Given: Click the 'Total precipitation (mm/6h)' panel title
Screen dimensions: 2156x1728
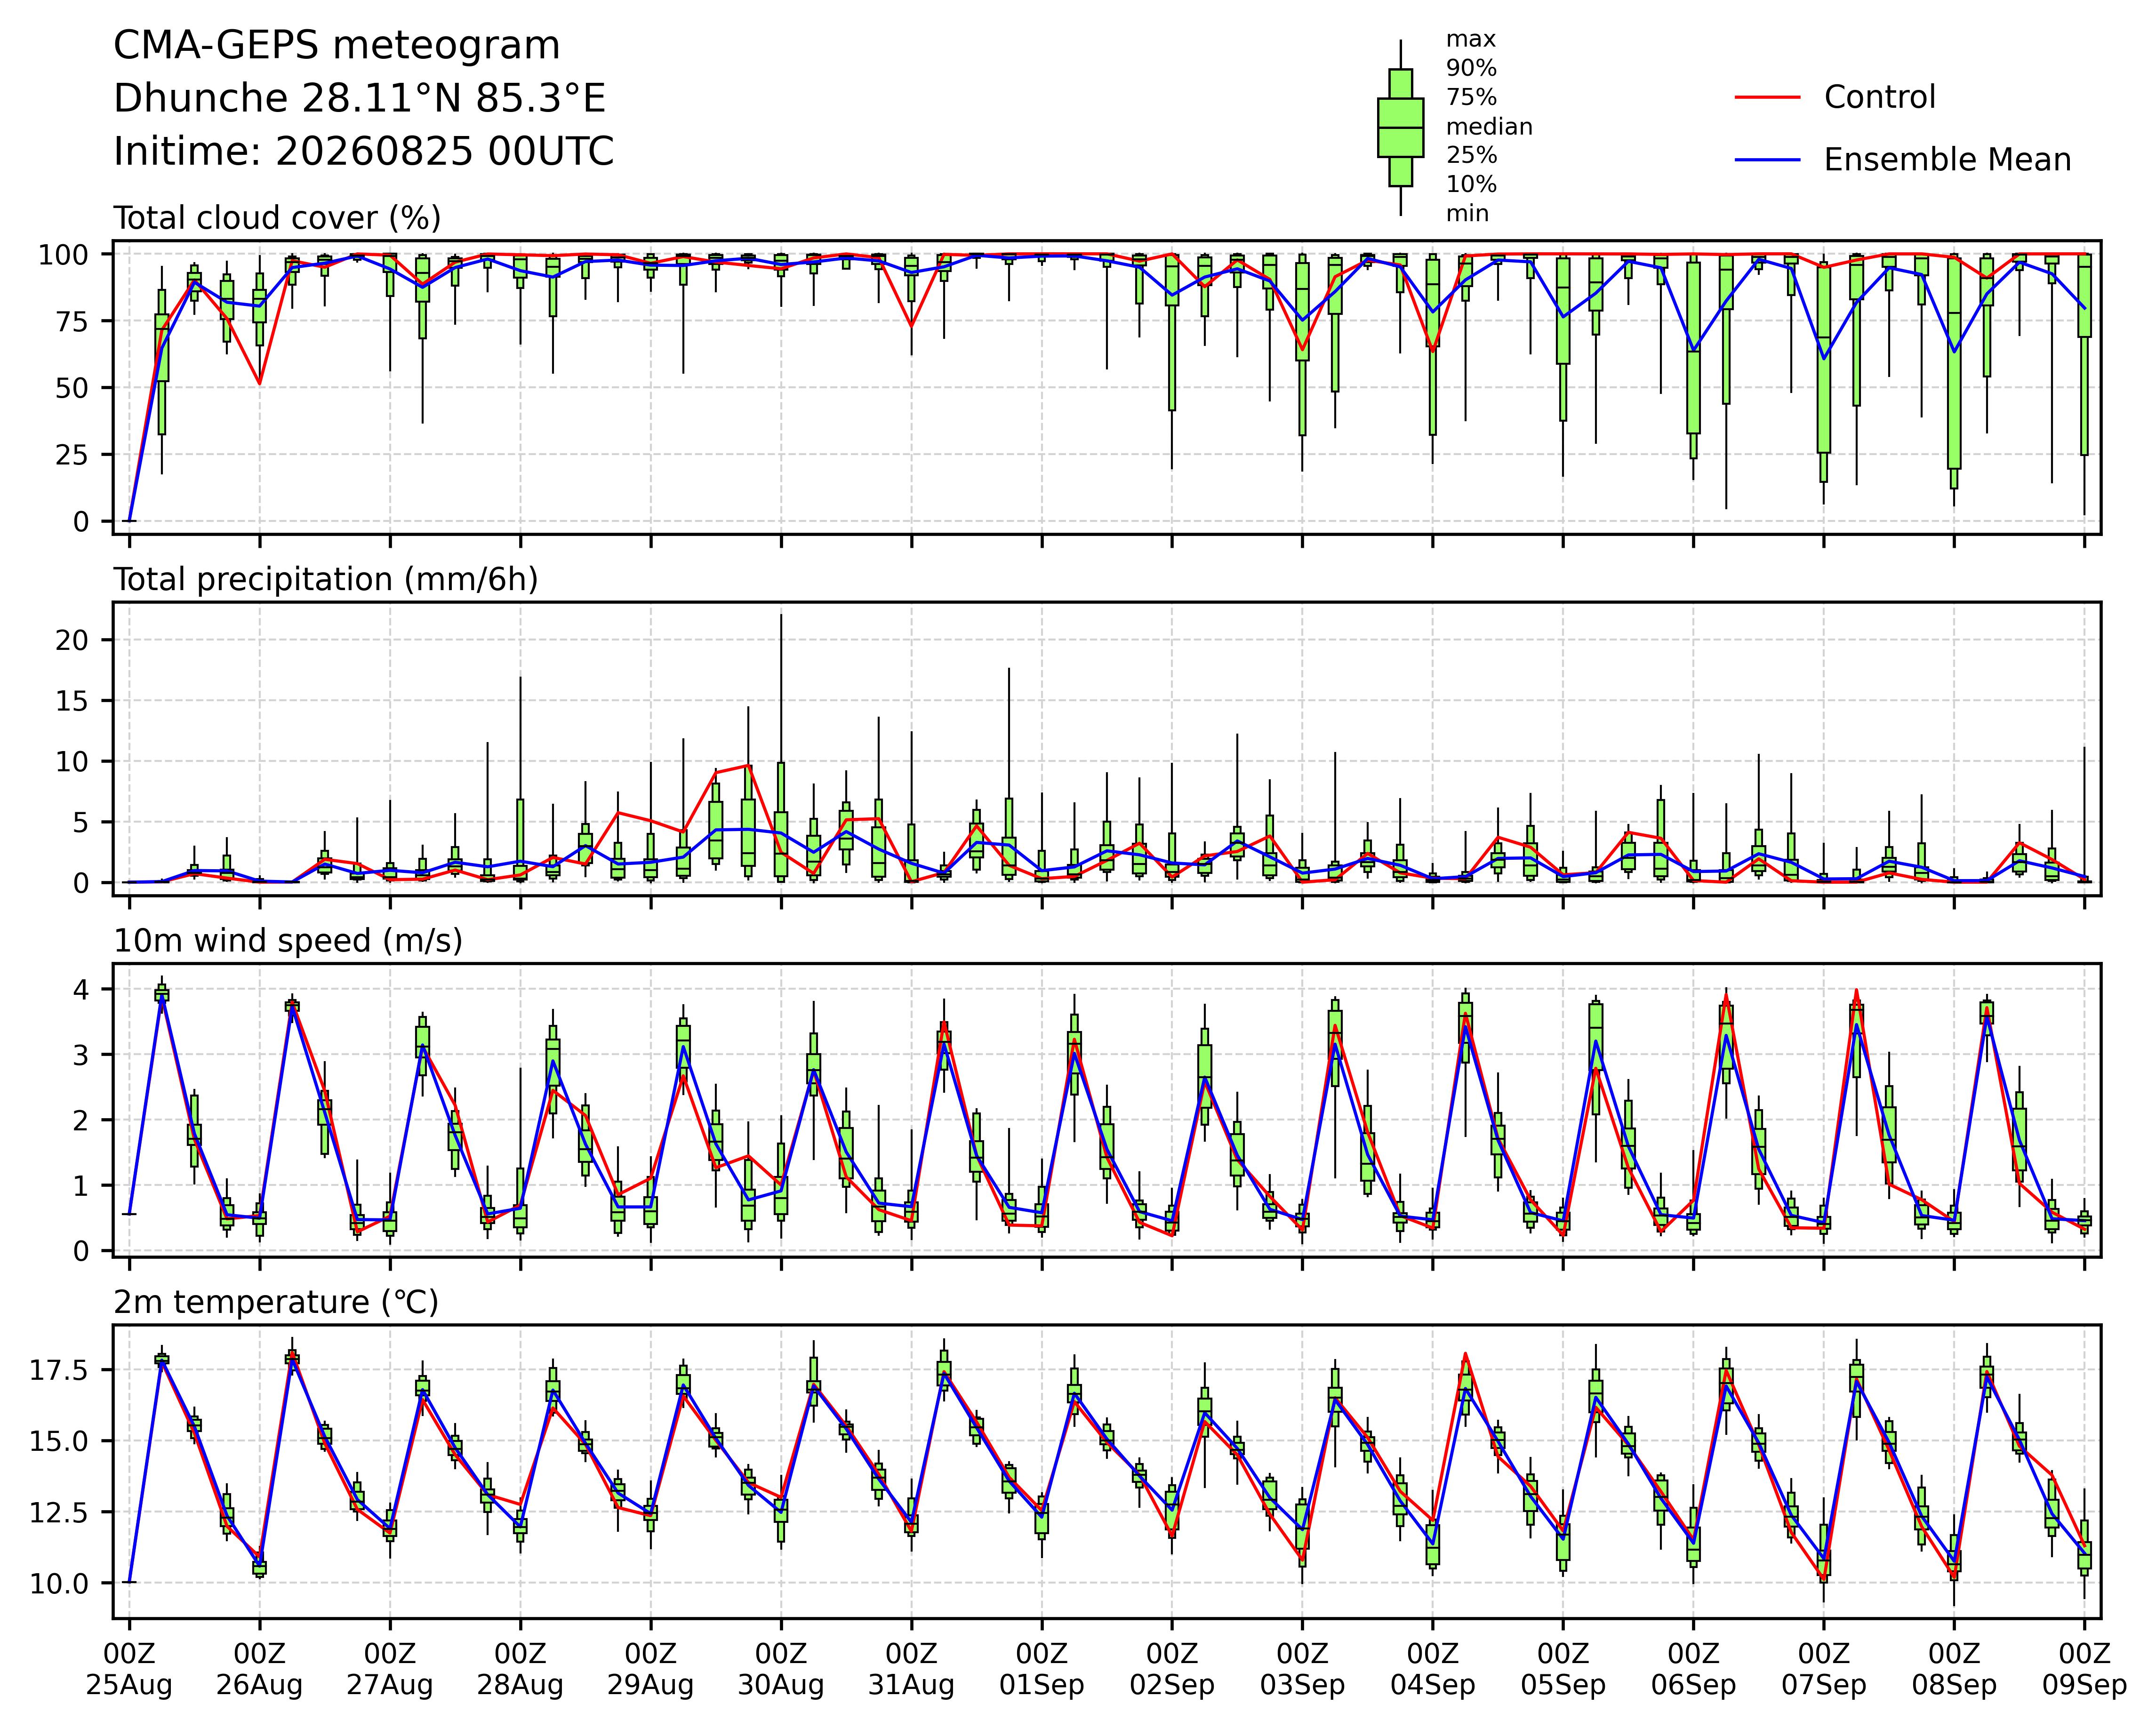Looking at the screenshot, I should coord(326,580).
